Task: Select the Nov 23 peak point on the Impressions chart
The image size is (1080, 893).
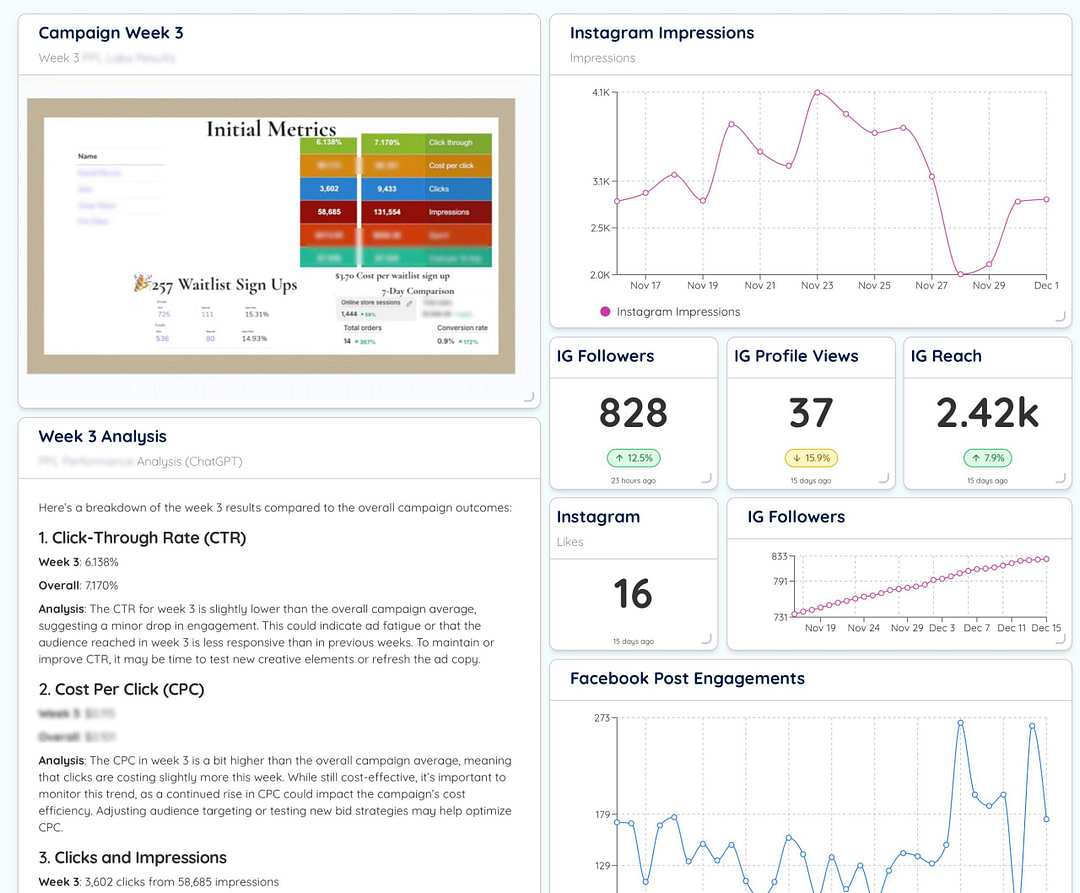Action: click(817, 92)
